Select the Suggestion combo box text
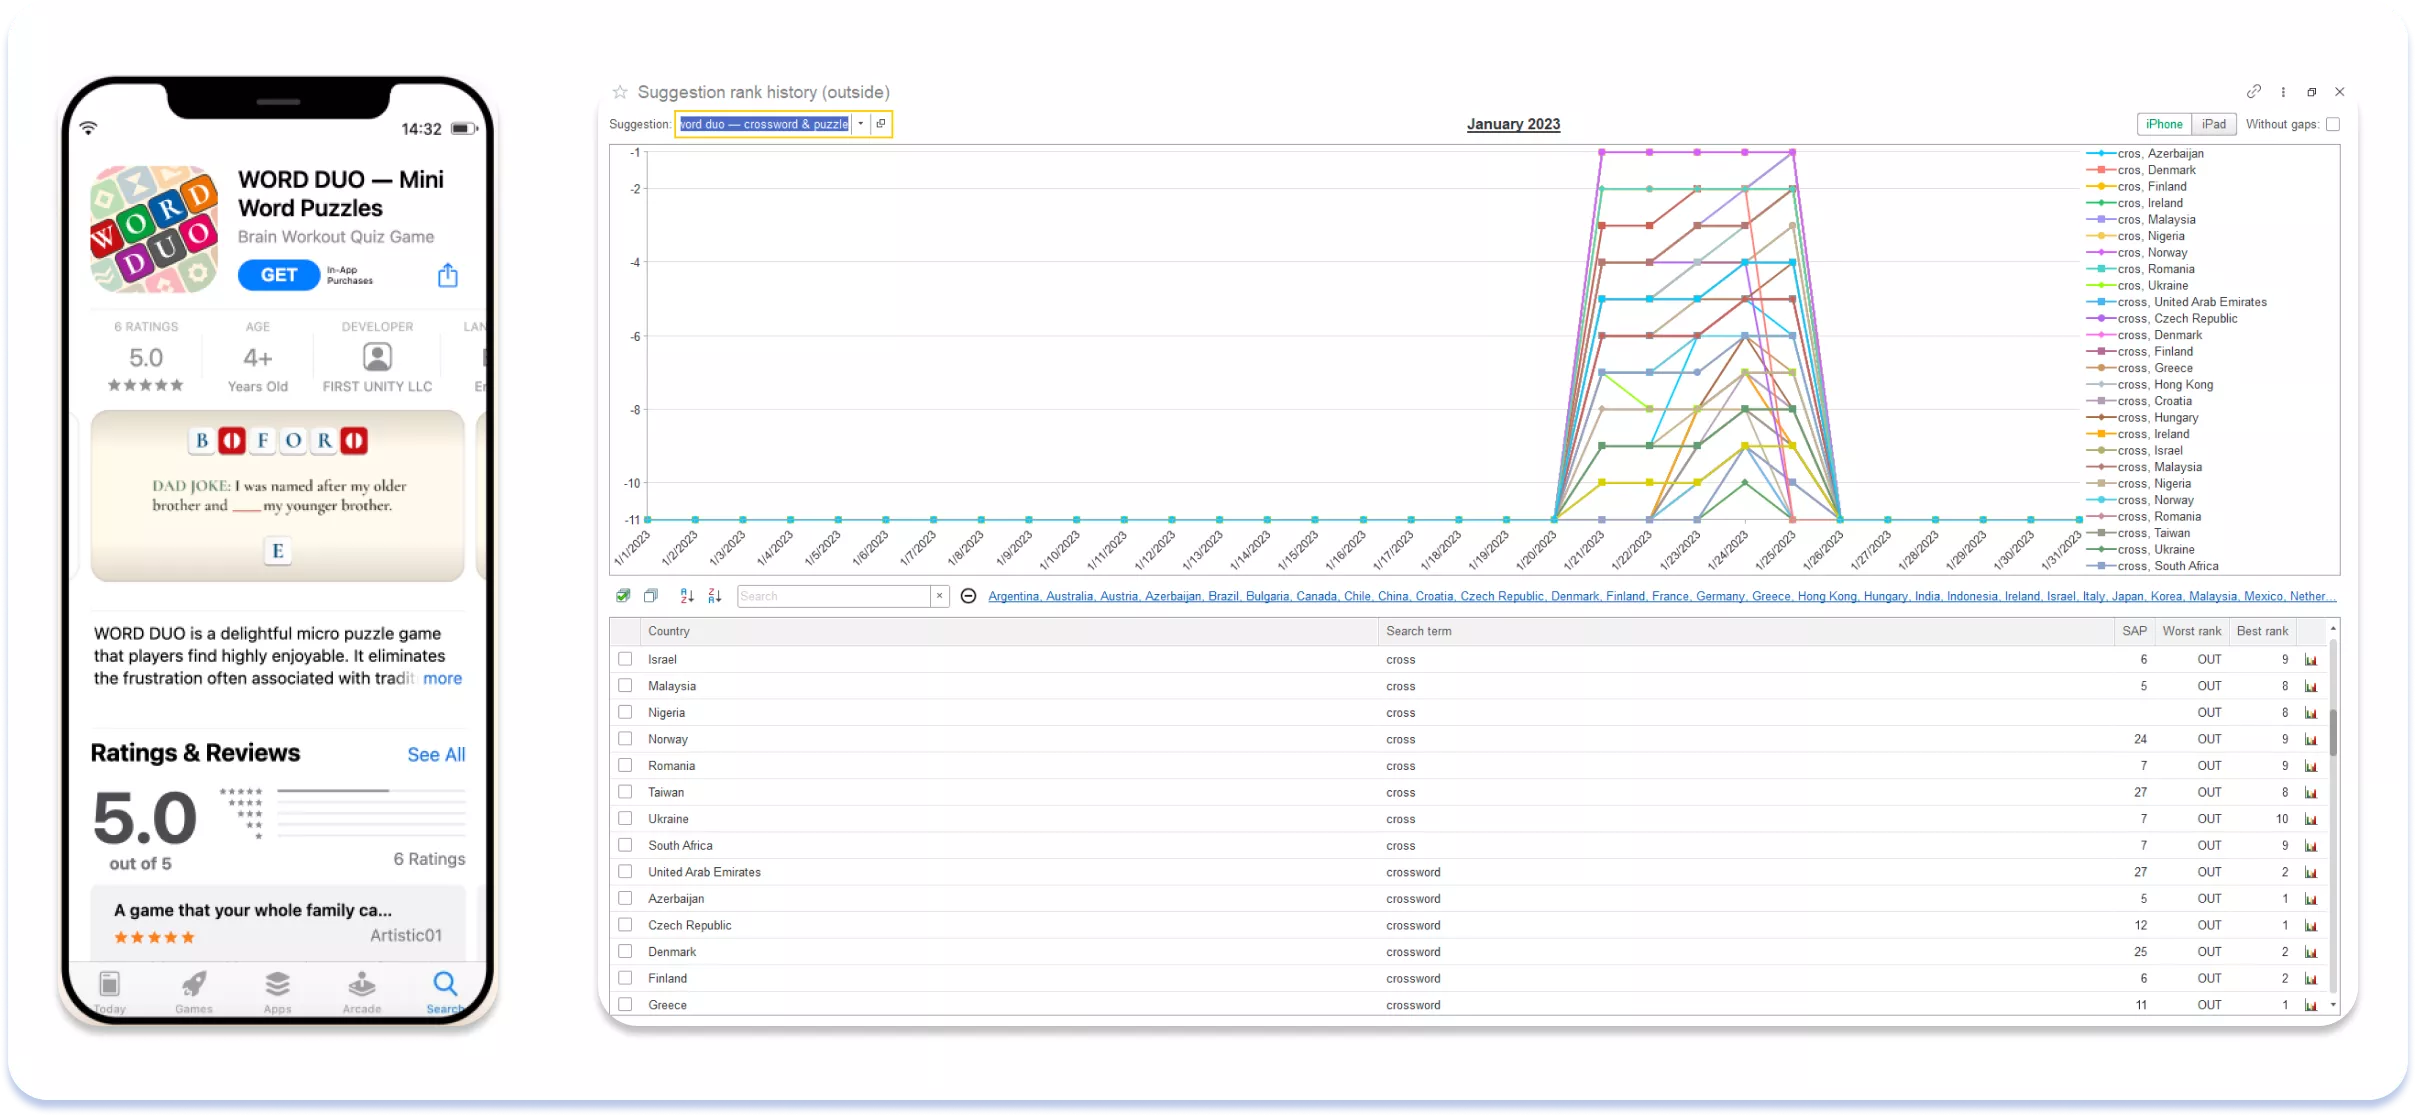Image resolution: width=2416 pixels, height=1116 pixels. [765, 124]
